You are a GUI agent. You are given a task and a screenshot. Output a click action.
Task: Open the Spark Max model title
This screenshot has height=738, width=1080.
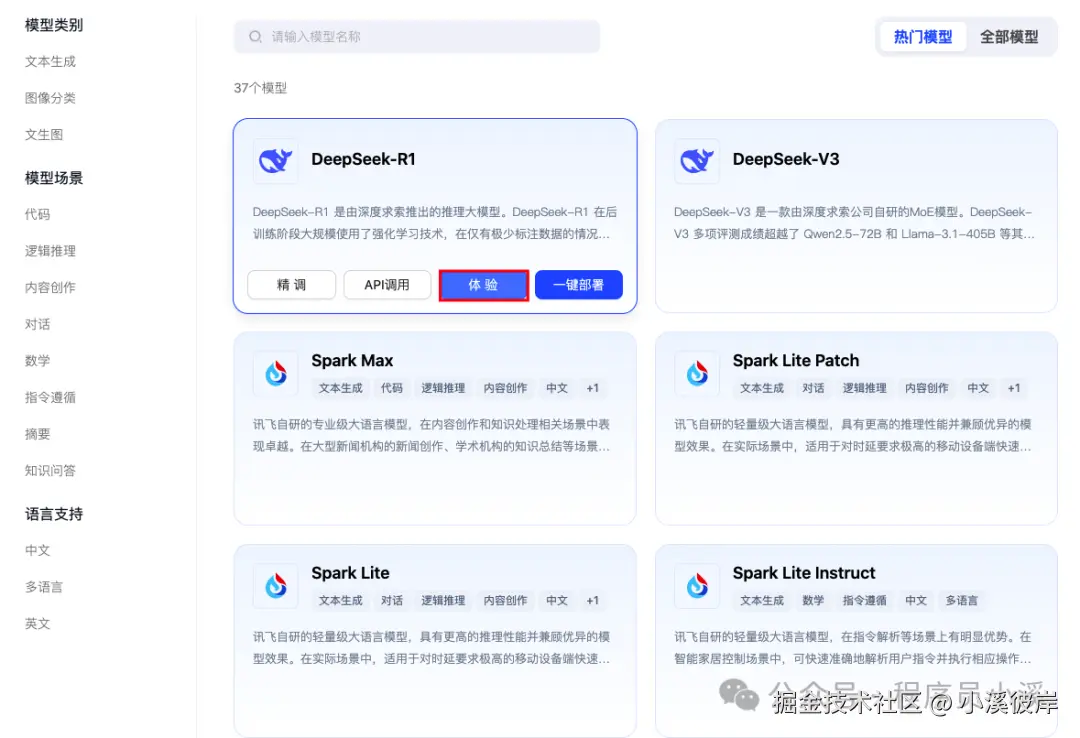tap(352, 360)
